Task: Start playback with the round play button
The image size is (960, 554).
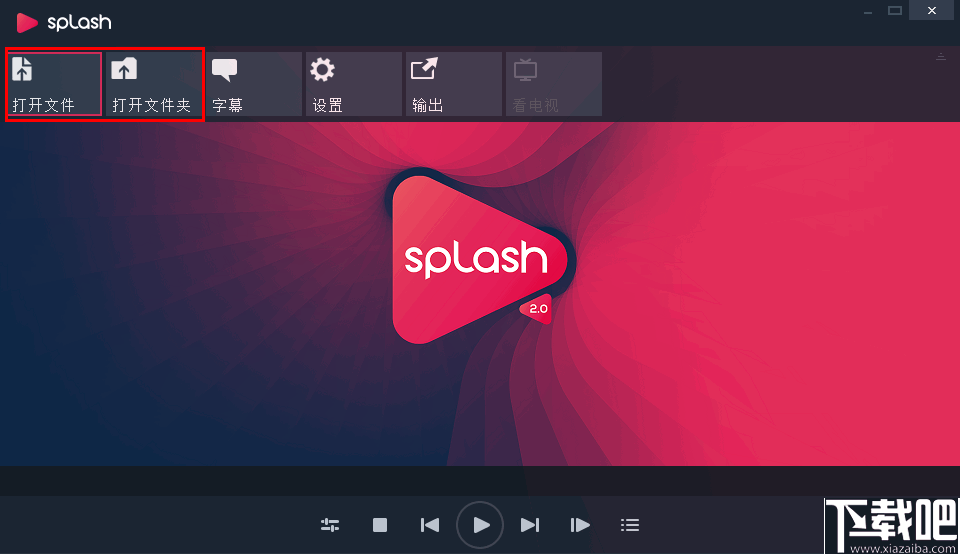Action: coord(480,525)
